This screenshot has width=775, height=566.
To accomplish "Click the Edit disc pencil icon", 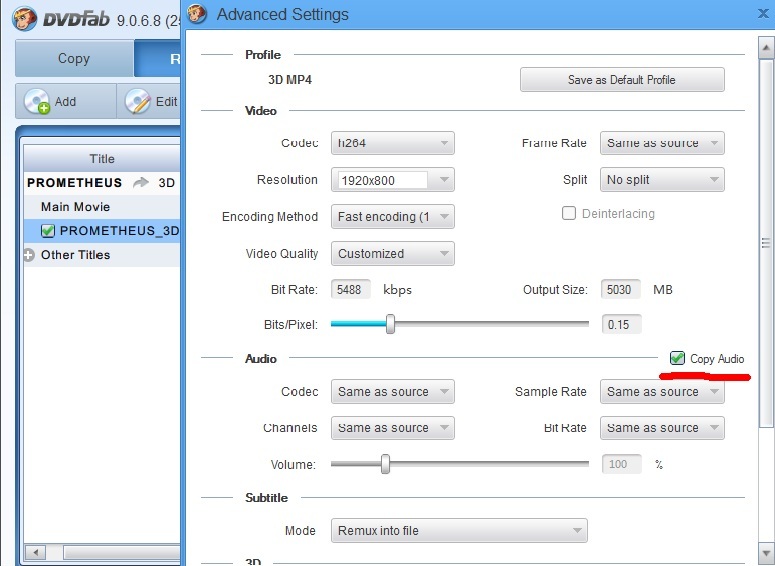I will pyautogui.click(x=137, y=101).
